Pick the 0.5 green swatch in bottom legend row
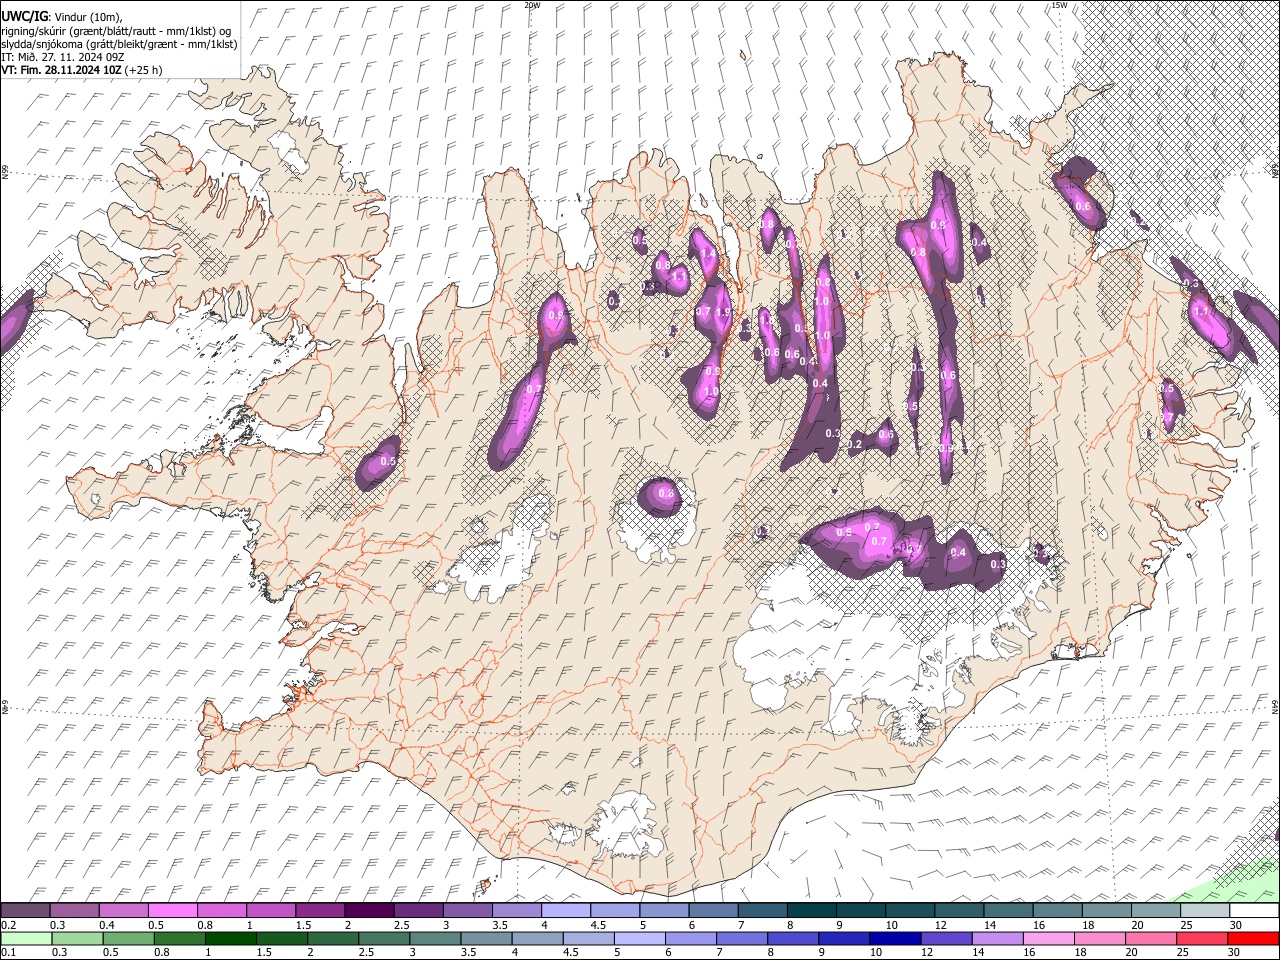Viewport: 1280px width, 960px height. point(129,938)
